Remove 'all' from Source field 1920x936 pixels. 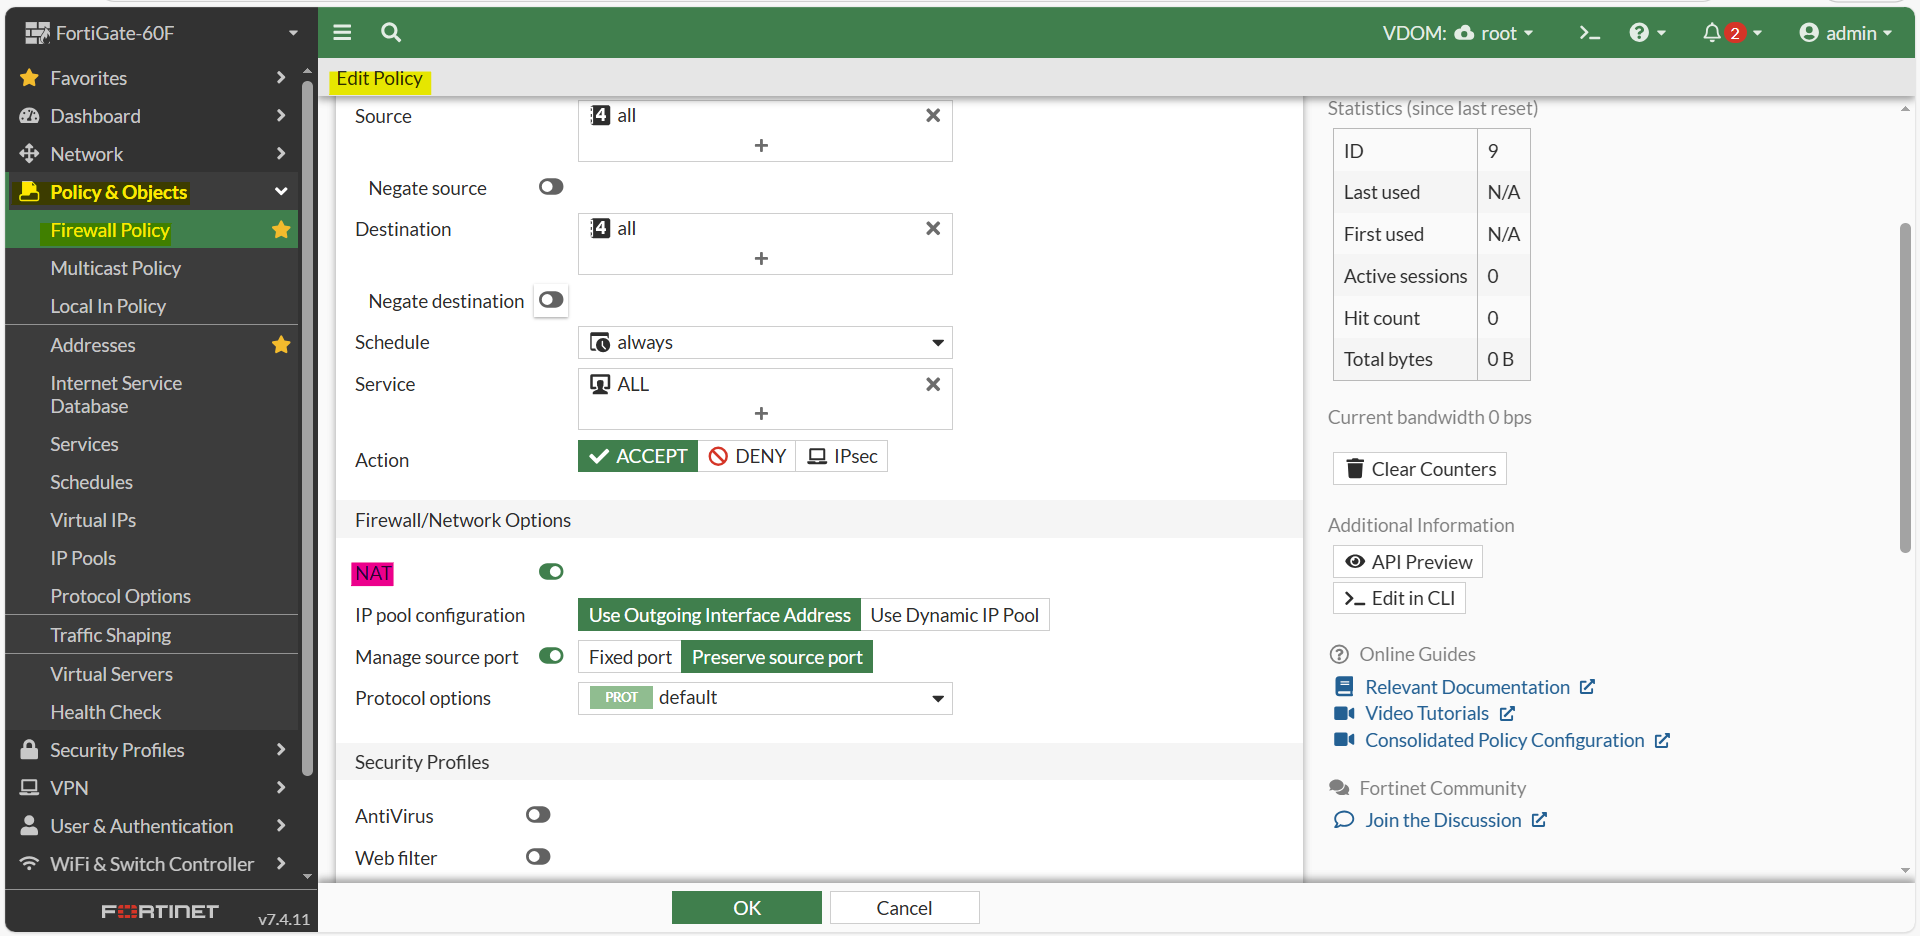click(933, 116)
